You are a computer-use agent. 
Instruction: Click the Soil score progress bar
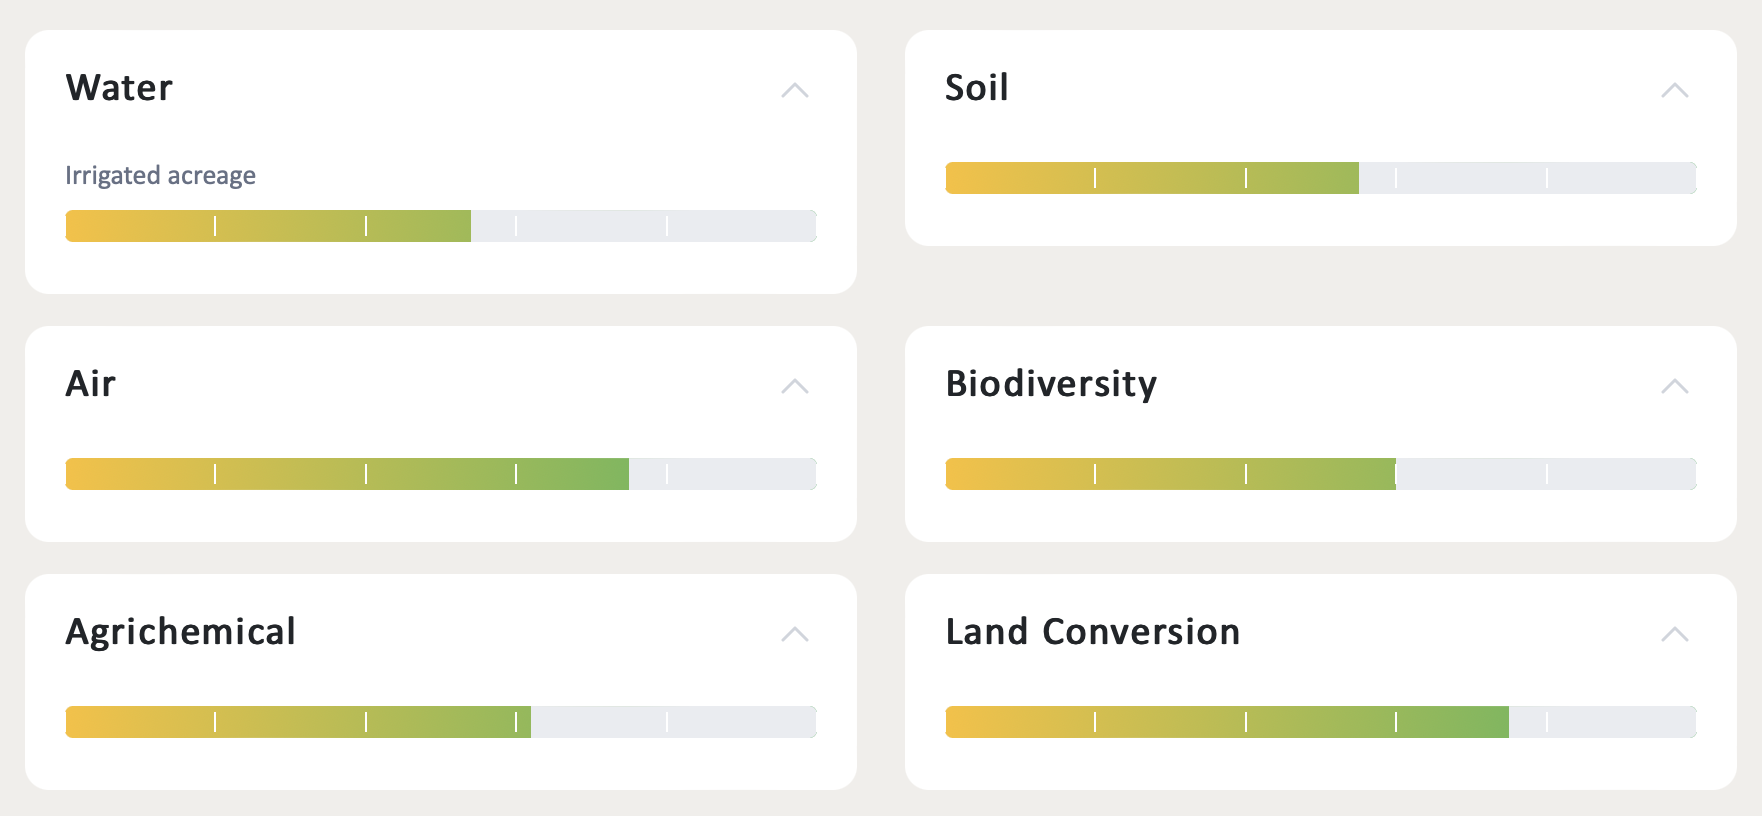pos(1321,178)
